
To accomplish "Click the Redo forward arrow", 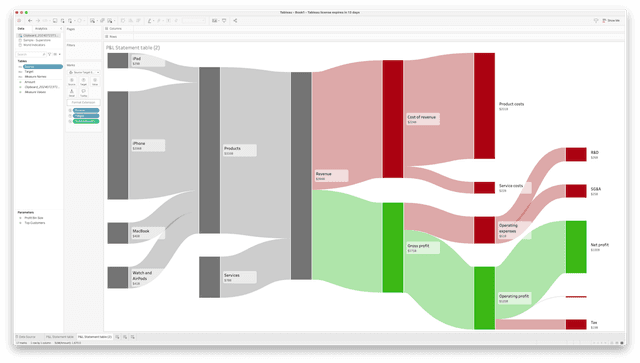I will coord(38,20).
